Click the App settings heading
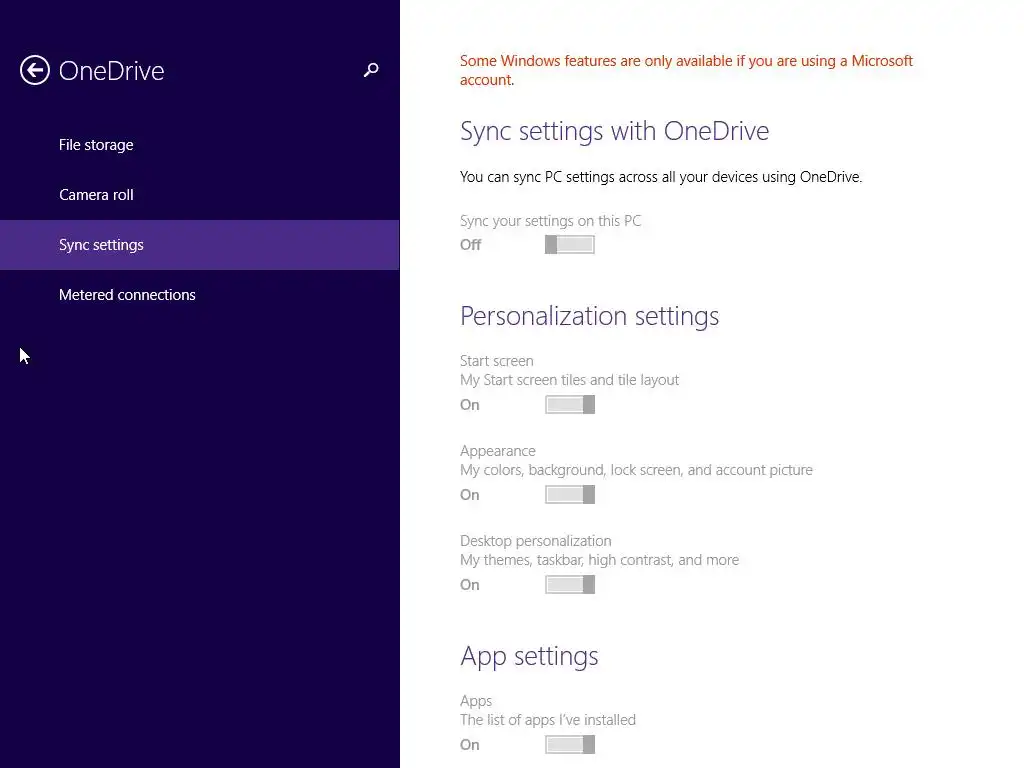1024x768 pixels. coord(529,656)
